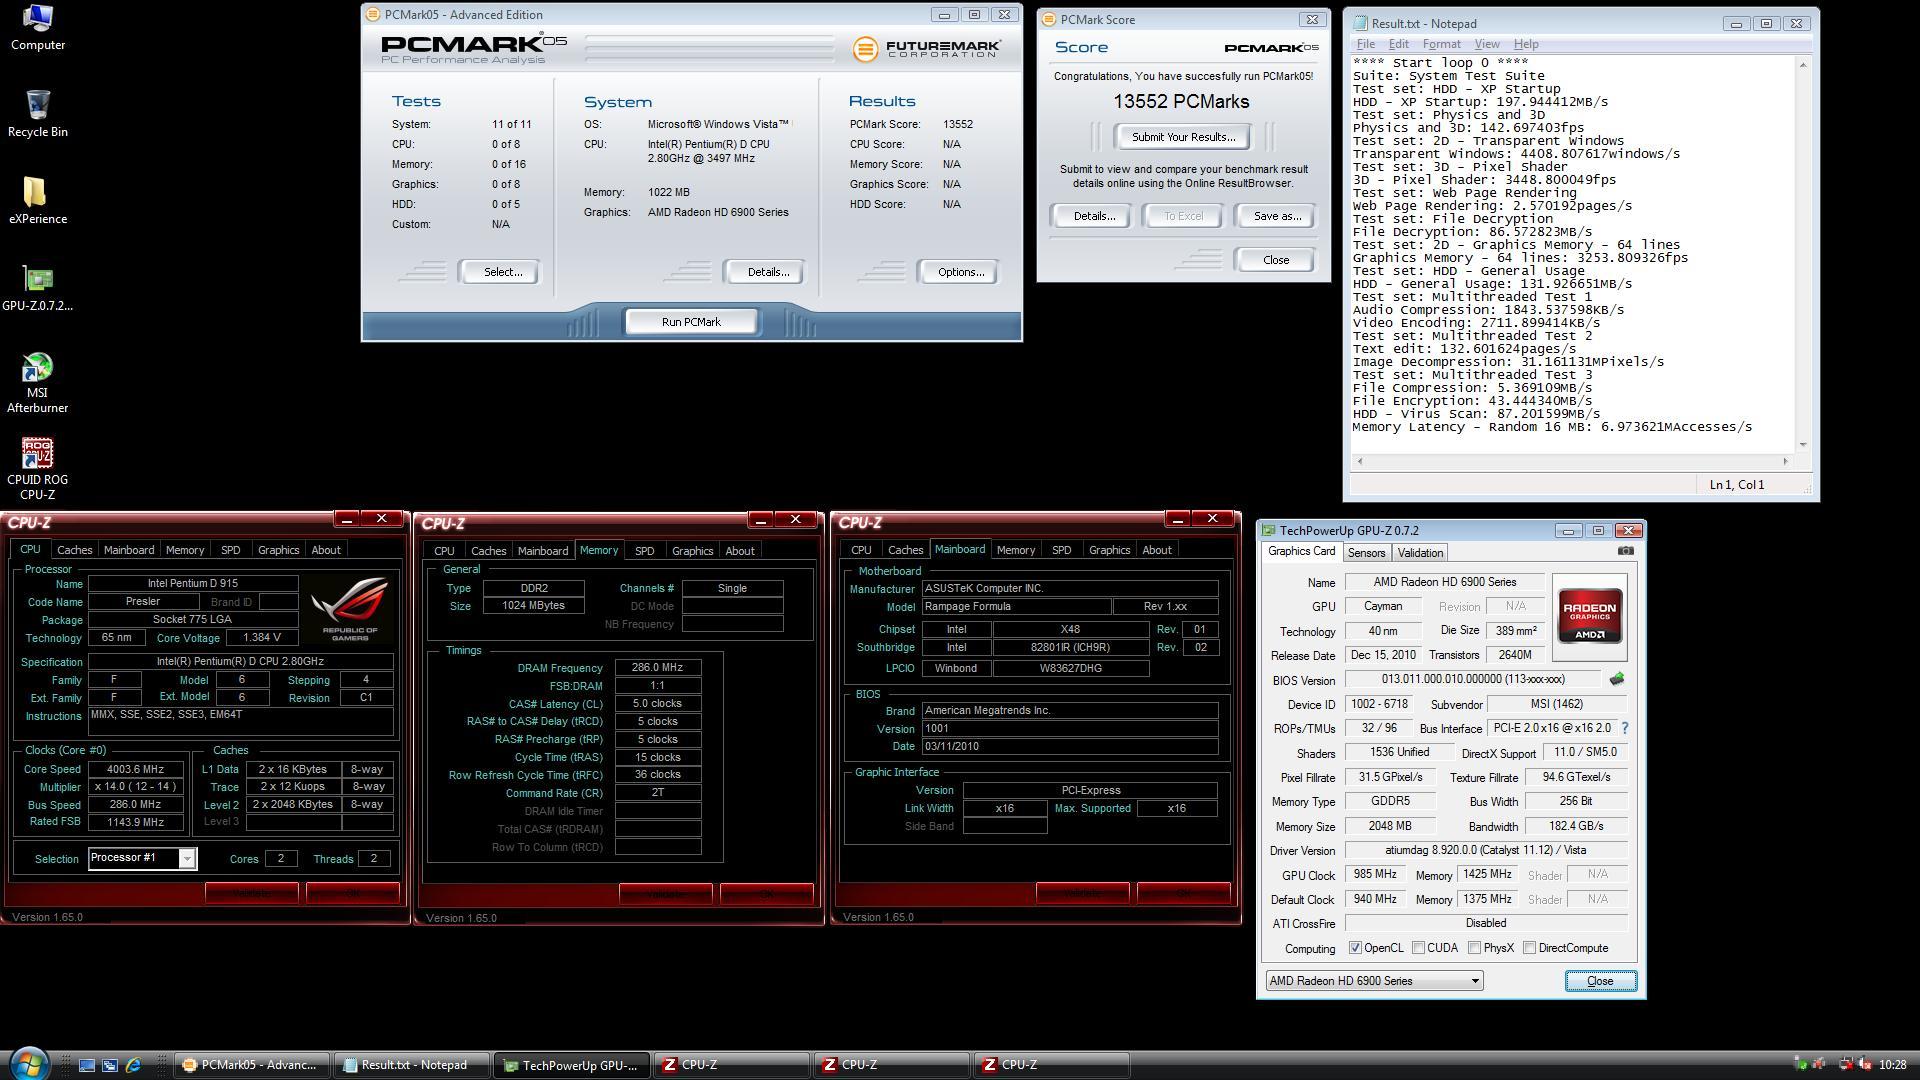The width and height of the screenshot is (1920, 1080).
Task: Click the Close button in GPU-Z
Action: (1600, 981)
